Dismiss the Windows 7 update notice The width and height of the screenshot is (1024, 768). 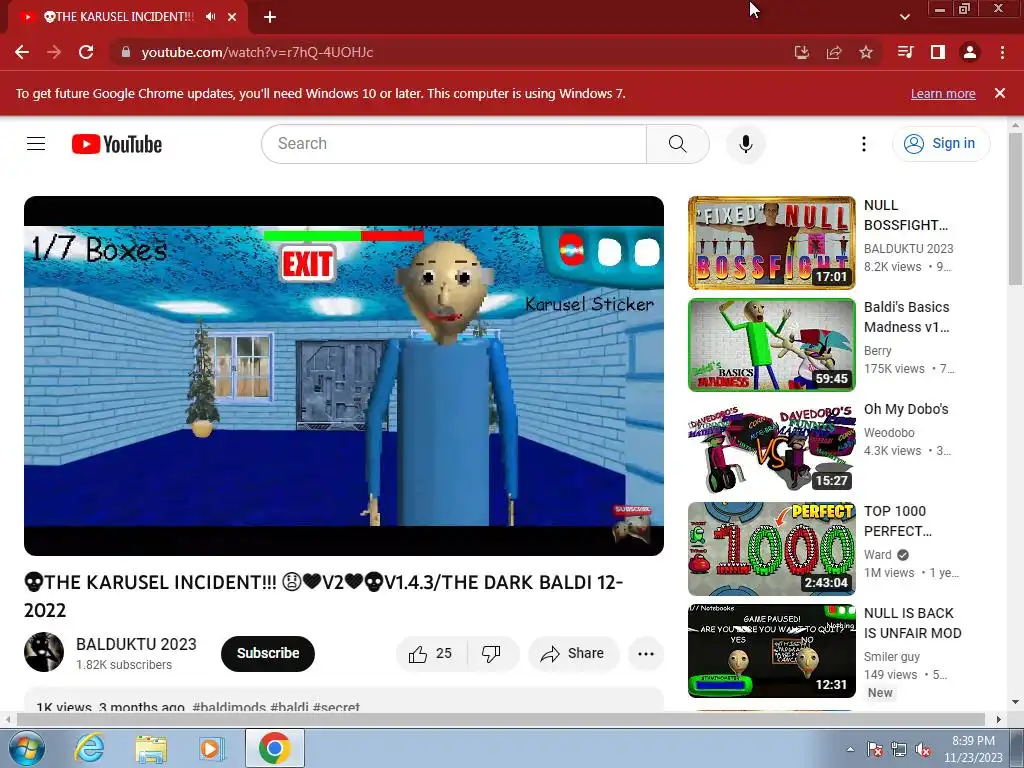coord(1000,93)
